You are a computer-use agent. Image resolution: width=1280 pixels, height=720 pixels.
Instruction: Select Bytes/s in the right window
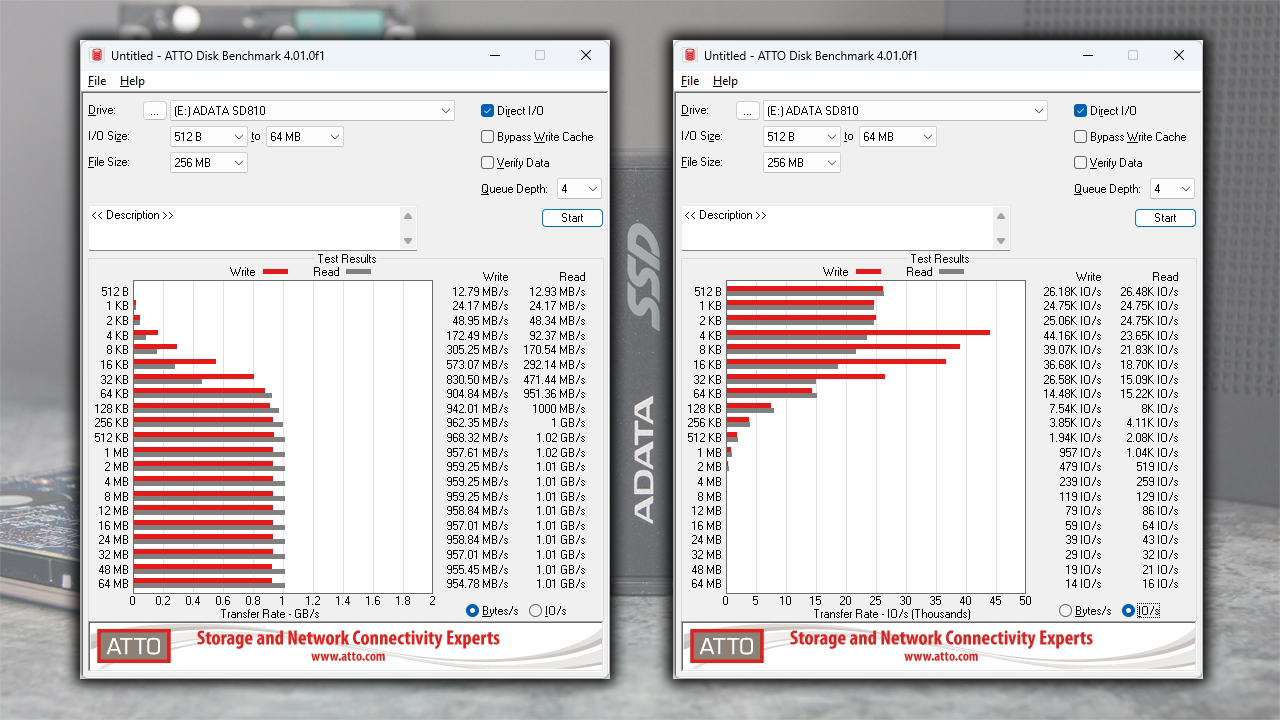pos(1066,611)
